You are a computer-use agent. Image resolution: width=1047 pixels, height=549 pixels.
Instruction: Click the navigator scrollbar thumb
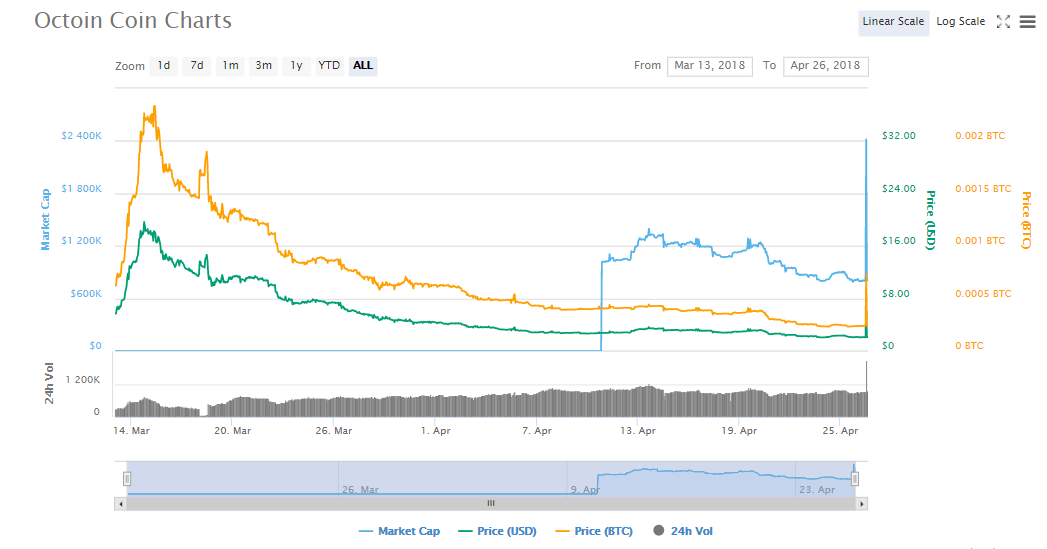(x=491, y=504)
